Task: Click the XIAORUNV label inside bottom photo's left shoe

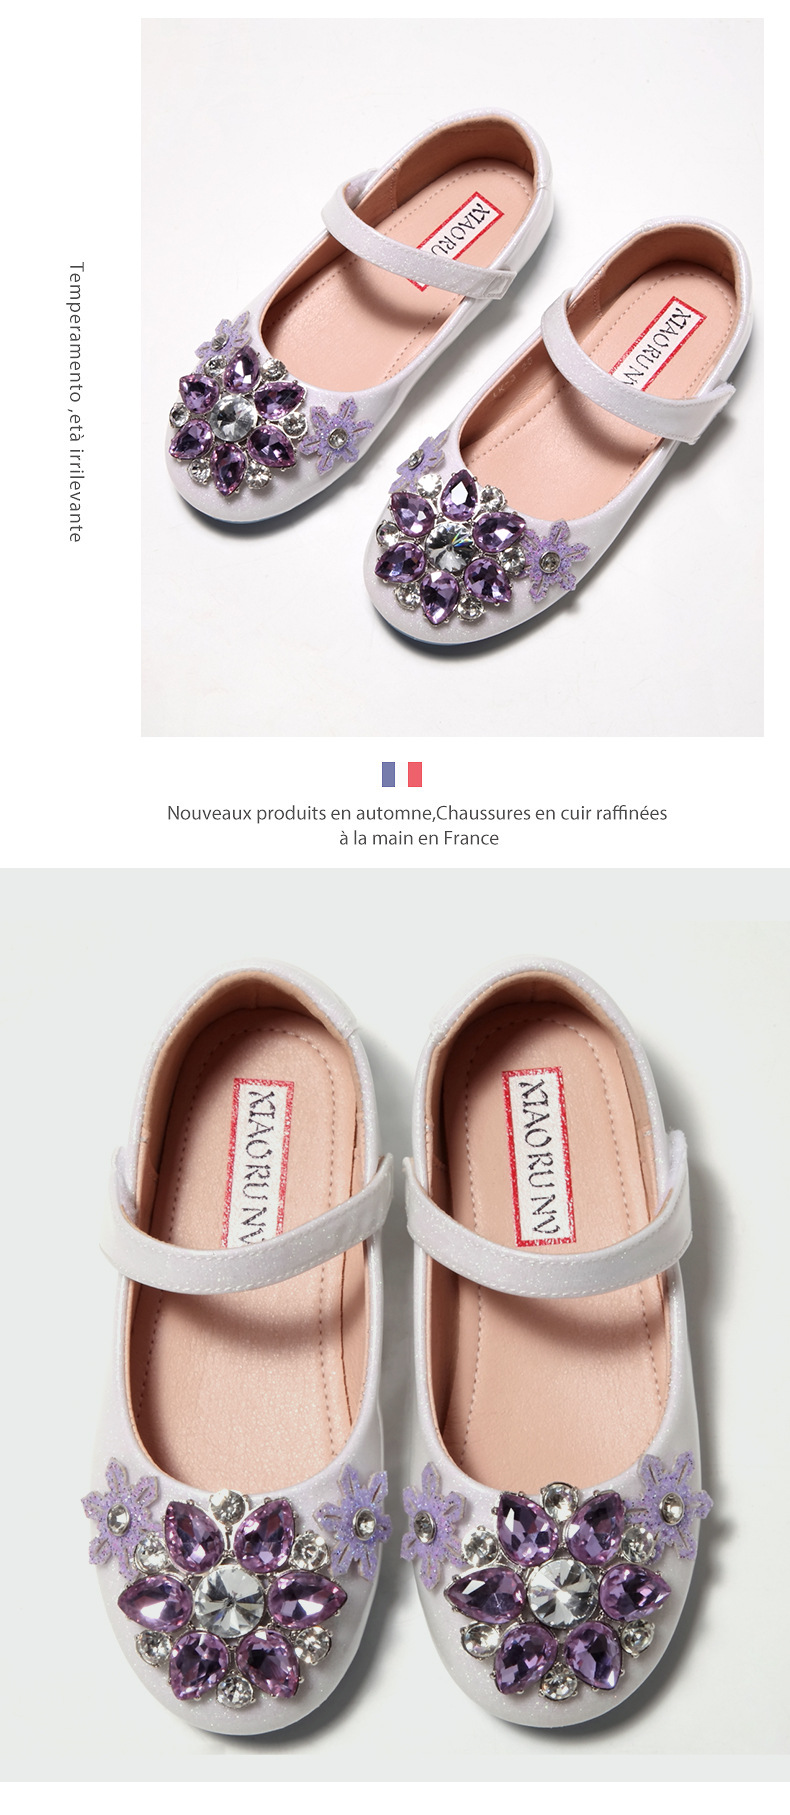Action: (x=264, y=1162)
